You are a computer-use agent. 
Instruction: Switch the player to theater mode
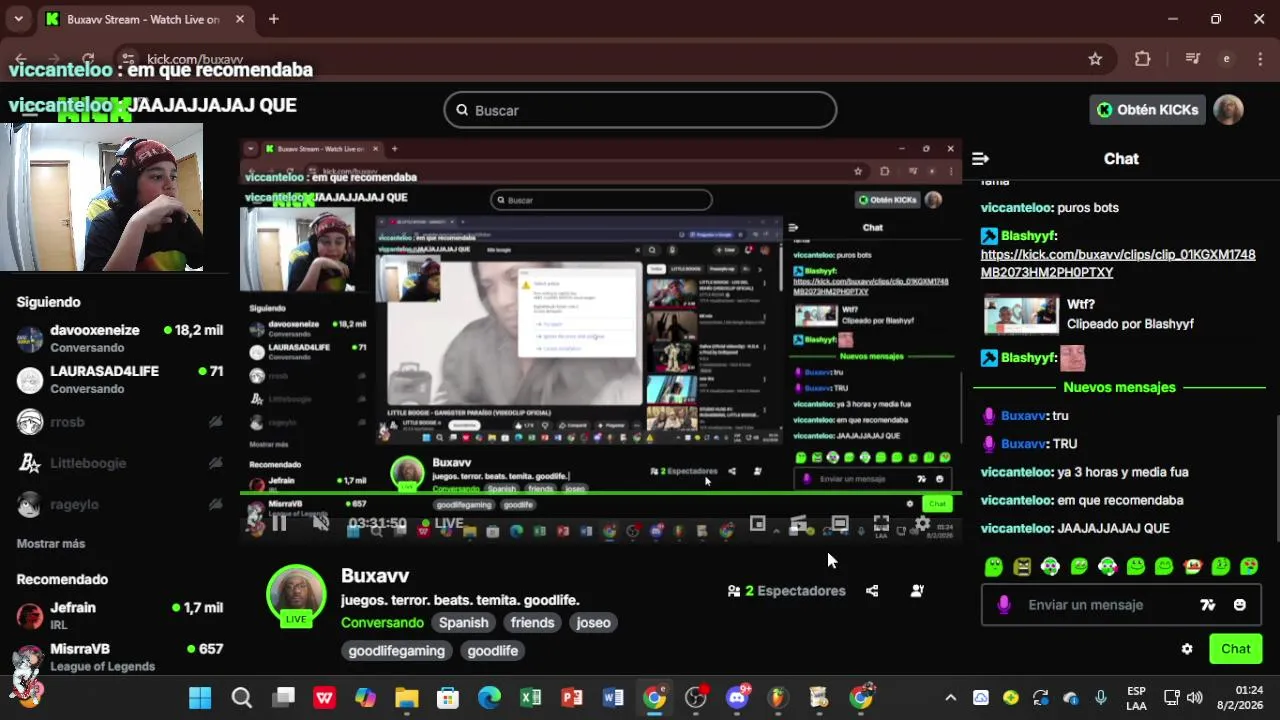(x=840, y=523)
